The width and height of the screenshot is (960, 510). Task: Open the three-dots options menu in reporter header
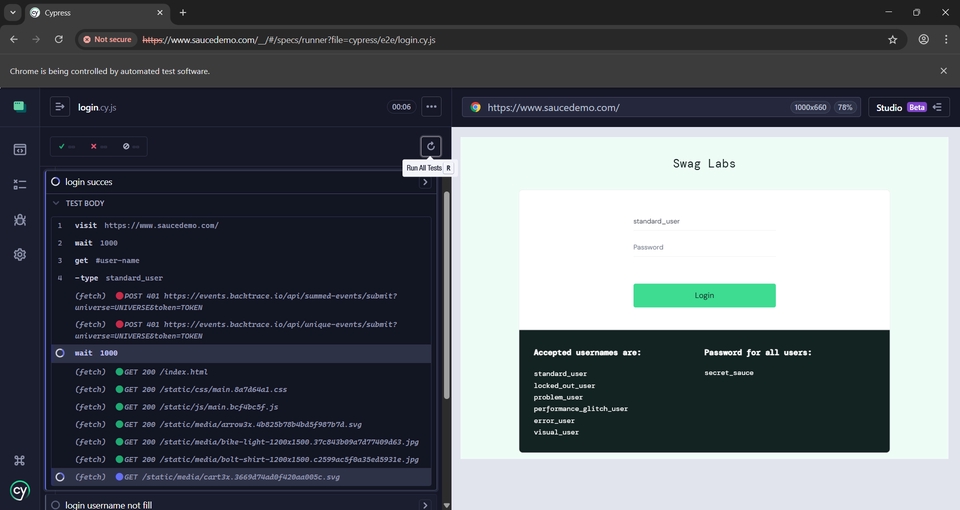pyautogui.click(x=431, y=107)
